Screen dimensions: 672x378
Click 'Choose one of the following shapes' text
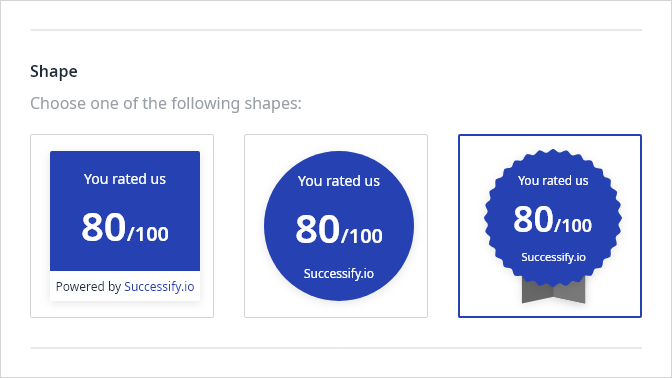click(x=166, y=103)
